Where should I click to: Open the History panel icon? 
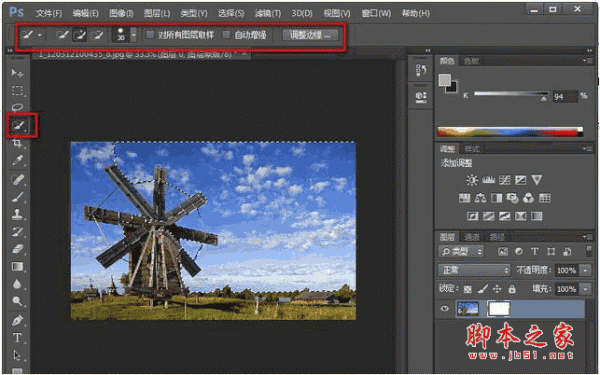pos(421,70)
